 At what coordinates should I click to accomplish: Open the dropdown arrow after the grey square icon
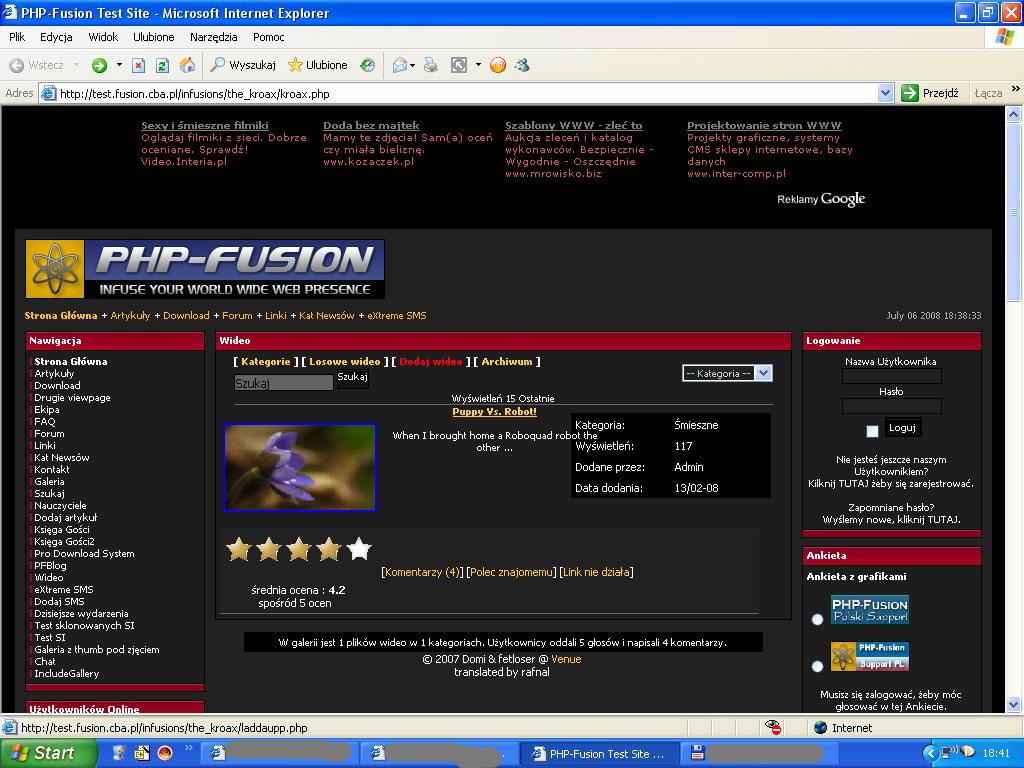[478, 65]
